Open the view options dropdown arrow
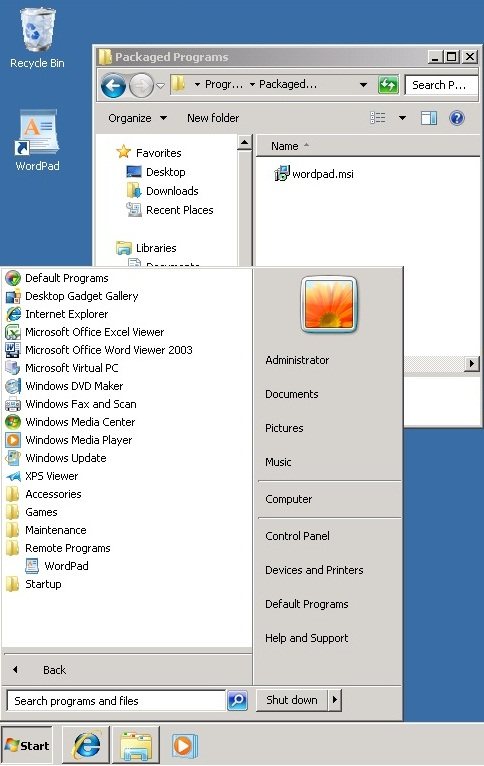This screenshot has width=484, height=766. 402,118
